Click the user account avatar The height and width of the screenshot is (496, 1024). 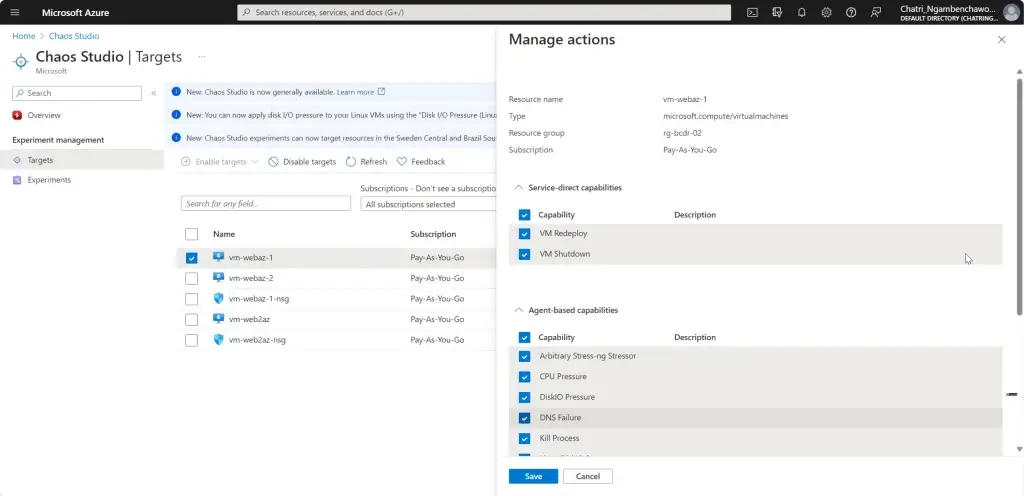tap(1010, 12)
